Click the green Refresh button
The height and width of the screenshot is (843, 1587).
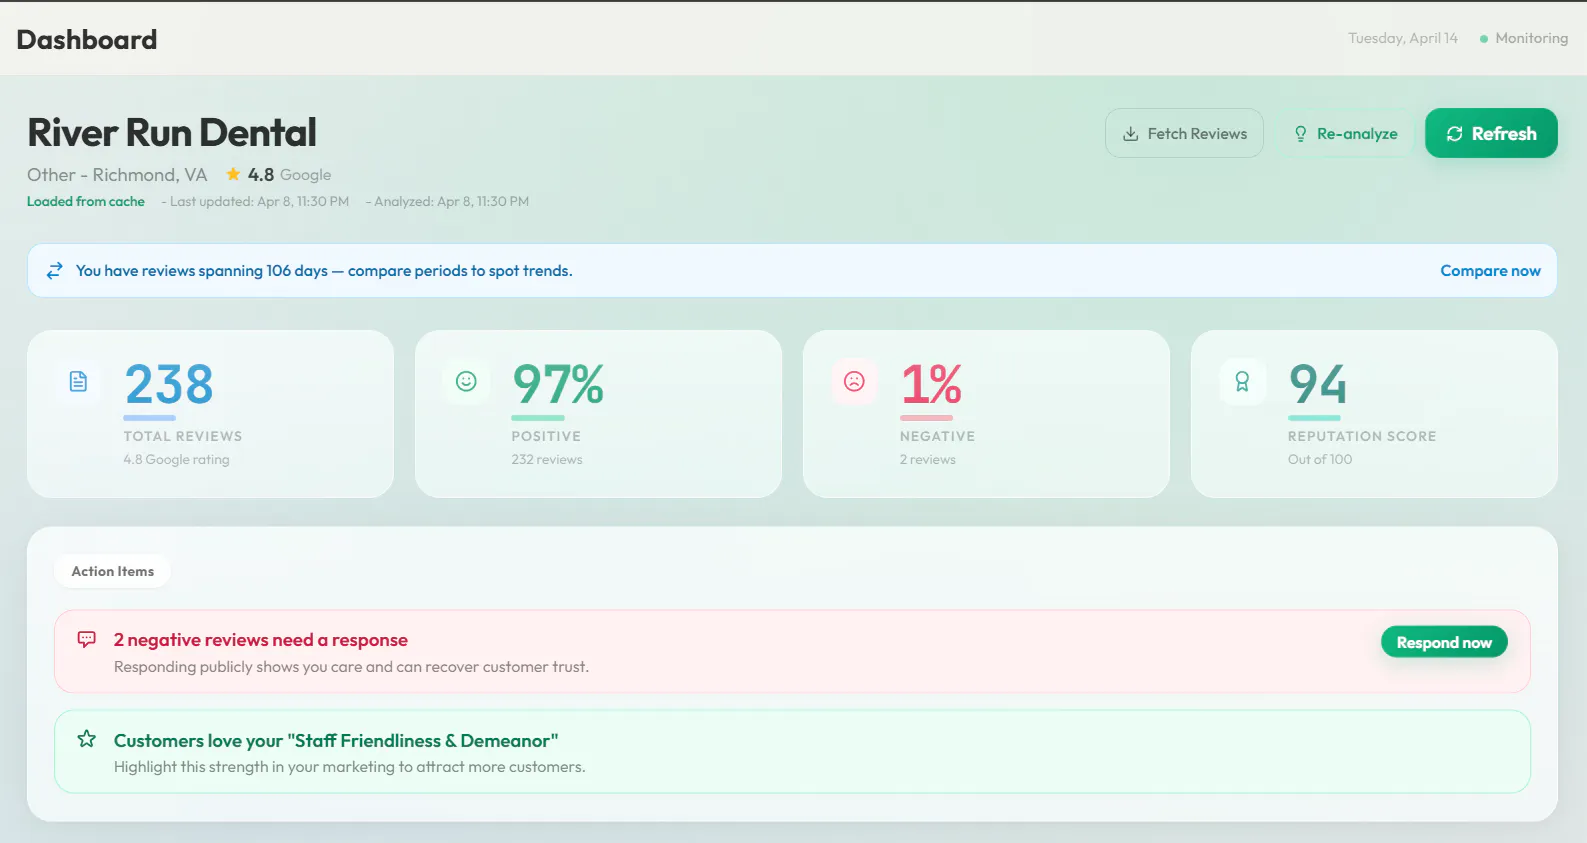(x=1491, y=133)
